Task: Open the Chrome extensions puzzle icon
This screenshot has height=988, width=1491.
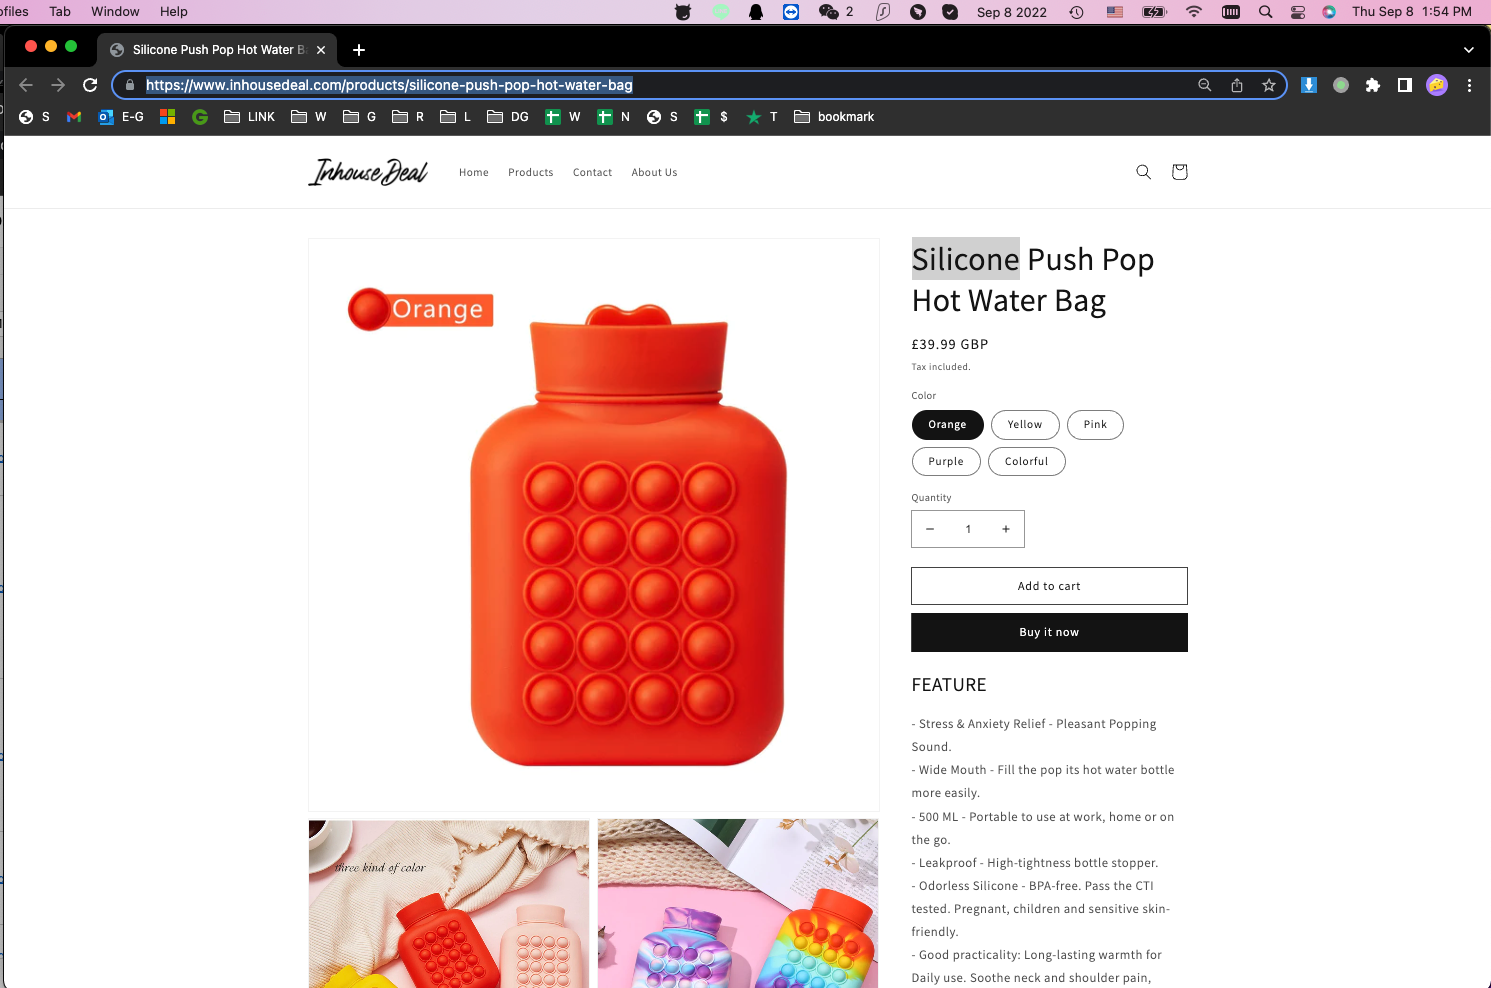Action: [x=1373, y=85]
